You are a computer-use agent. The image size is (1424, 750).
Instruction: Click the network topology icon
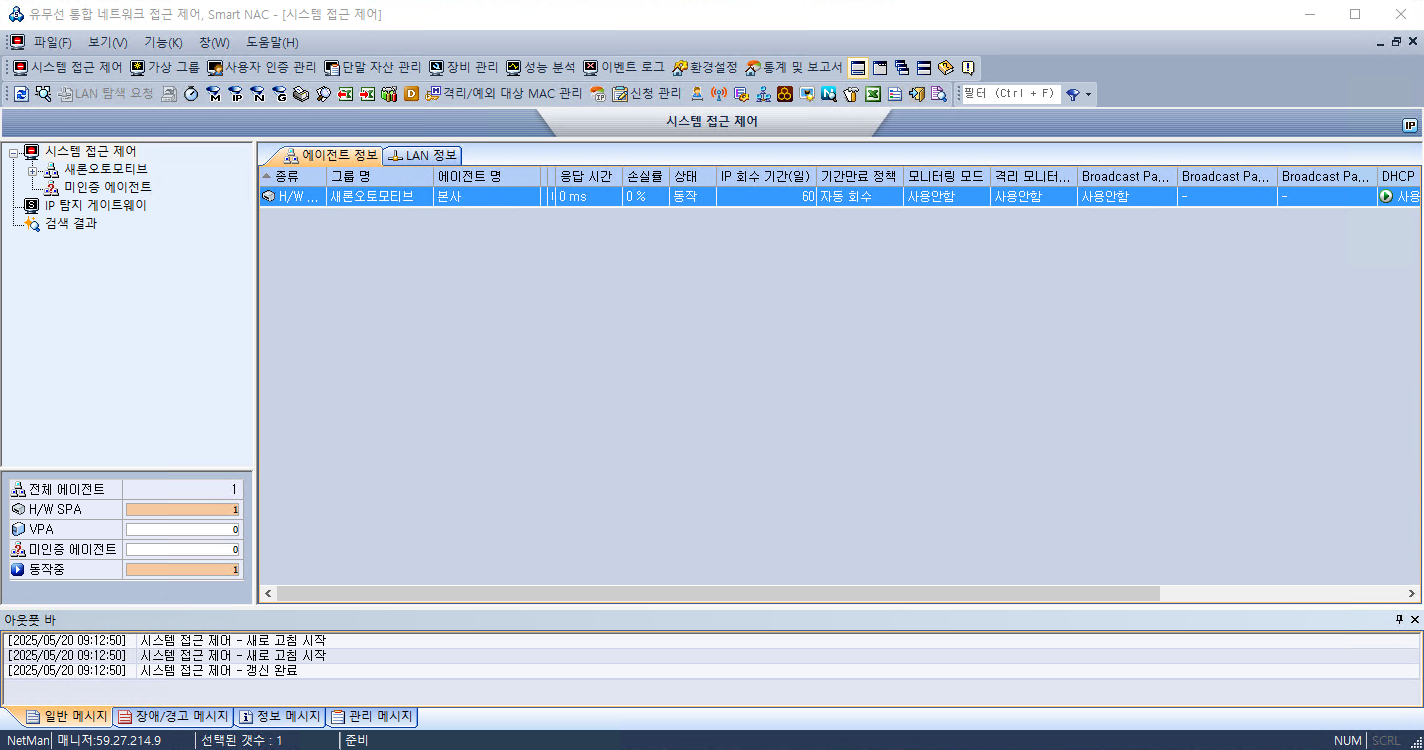pyautogui.click(x=763, y=94)
